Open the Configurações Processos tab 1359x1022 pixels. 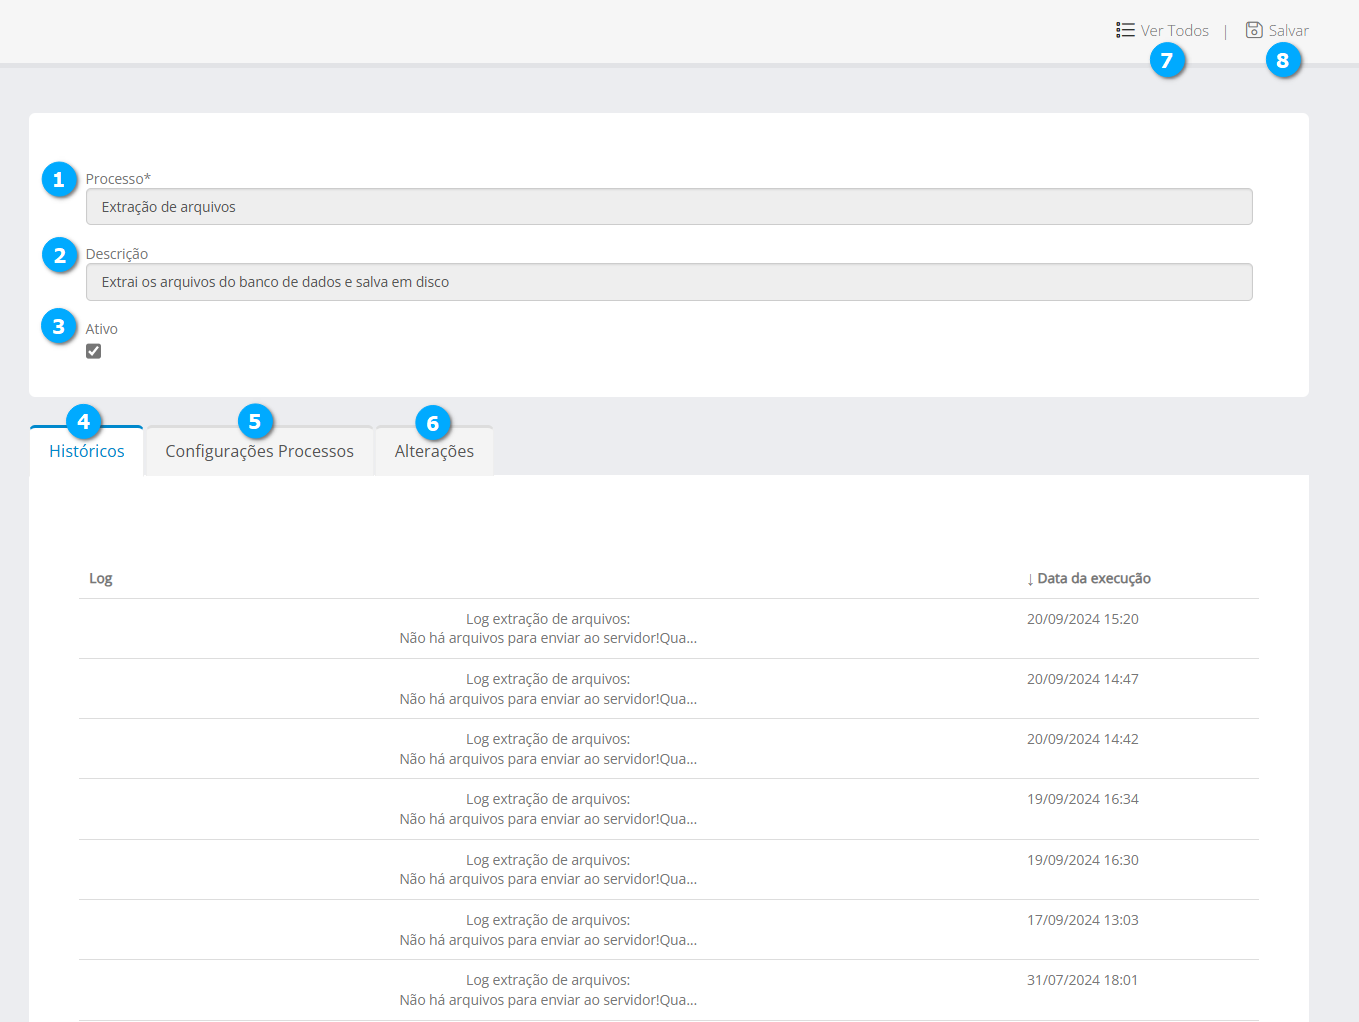259,451
